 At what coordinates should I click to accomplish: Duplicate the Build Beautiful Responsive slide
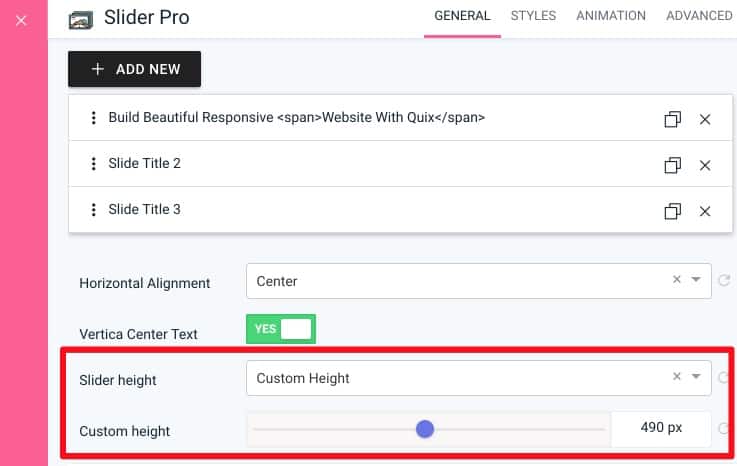click(673, 119)
